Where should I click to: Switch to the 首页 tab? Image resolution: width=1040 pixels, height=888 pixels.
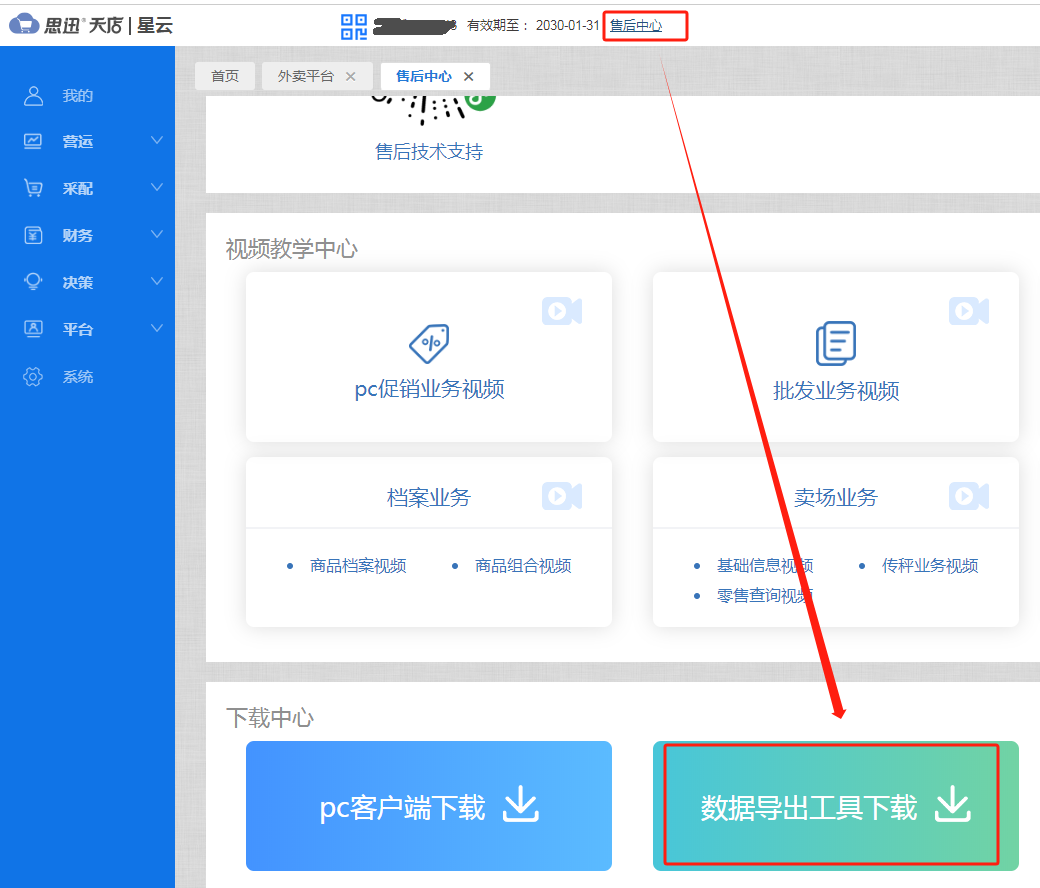[225, 76]
